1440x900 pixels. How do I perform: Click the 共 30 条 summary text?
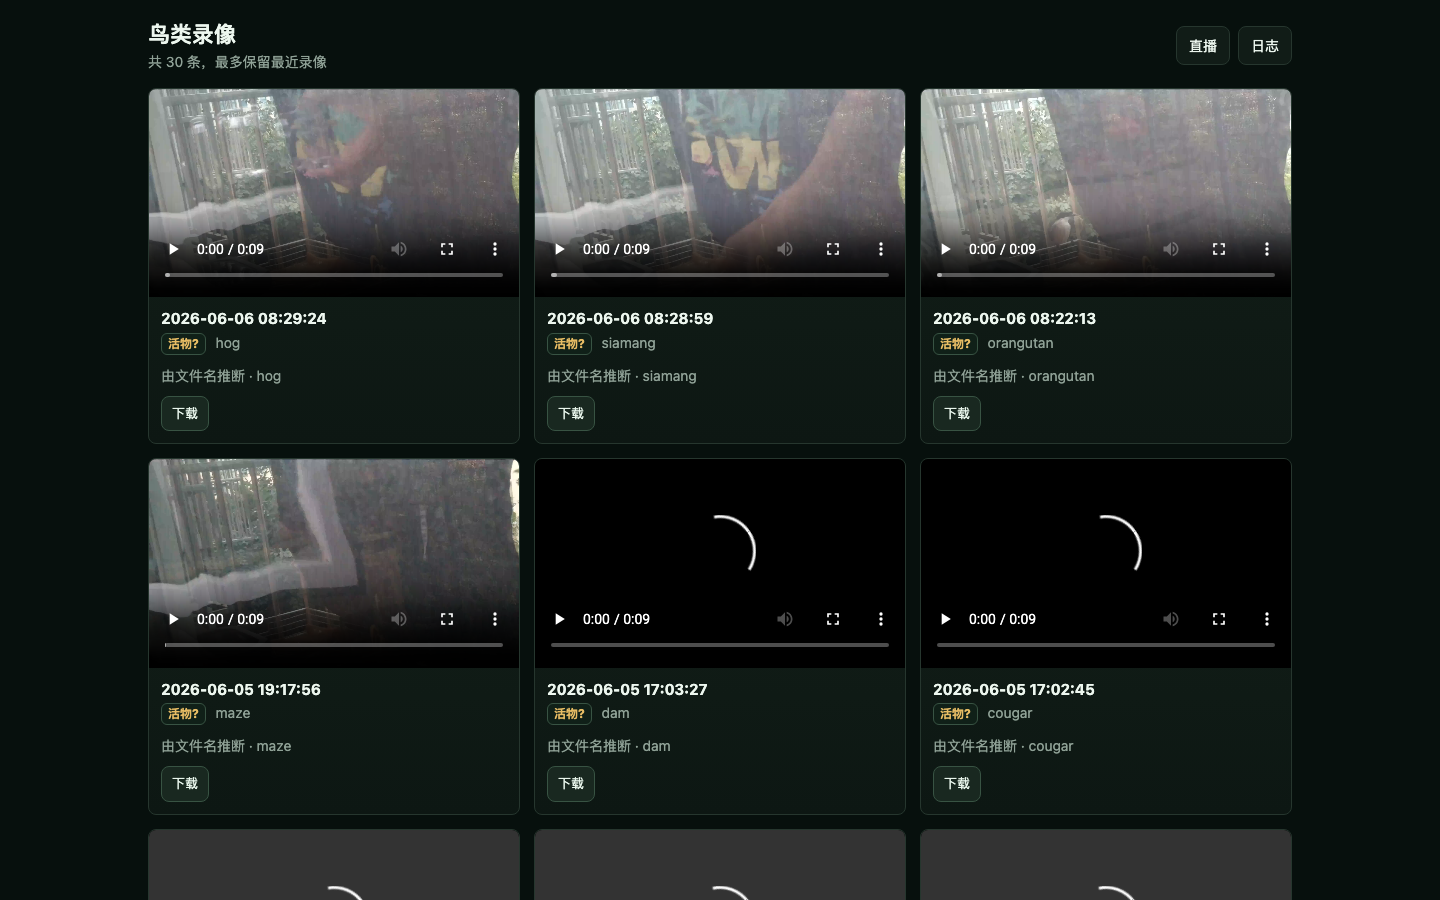(237, 62)
